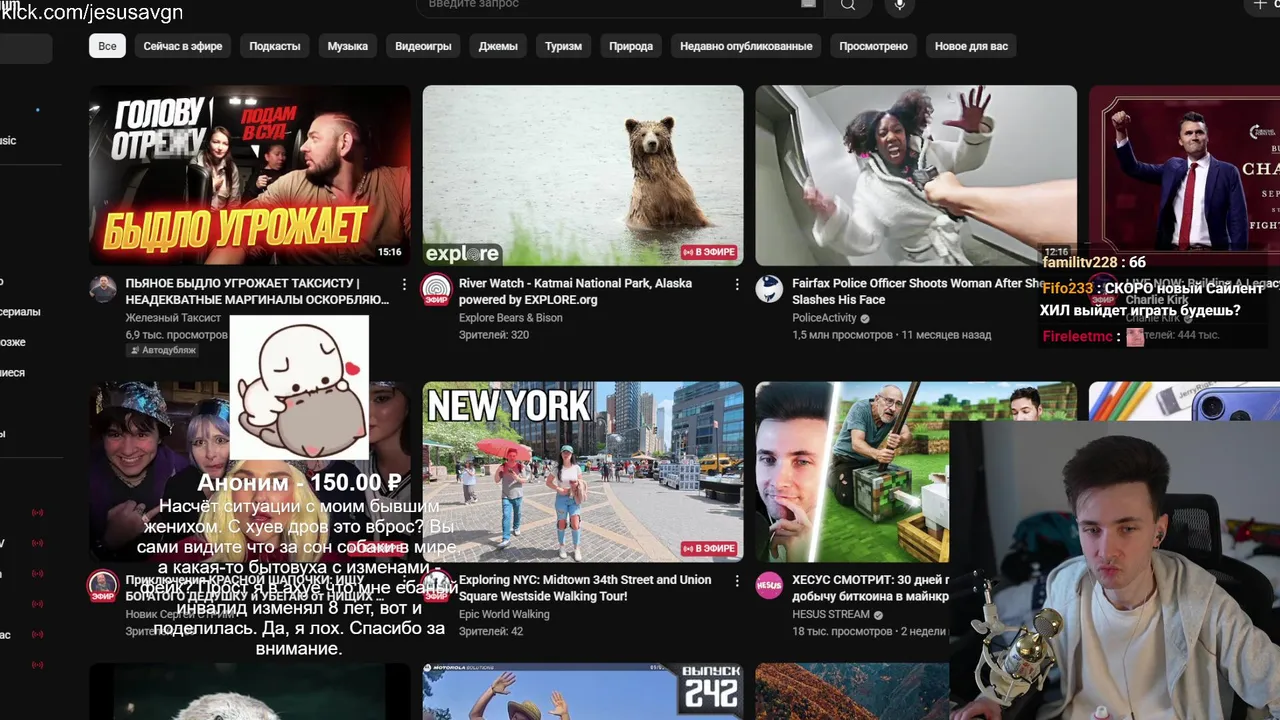The height and width of the screenshot is (720, 1280).
Task: Click "Зрителей: 320" viewer count
Action: [494, 335]
